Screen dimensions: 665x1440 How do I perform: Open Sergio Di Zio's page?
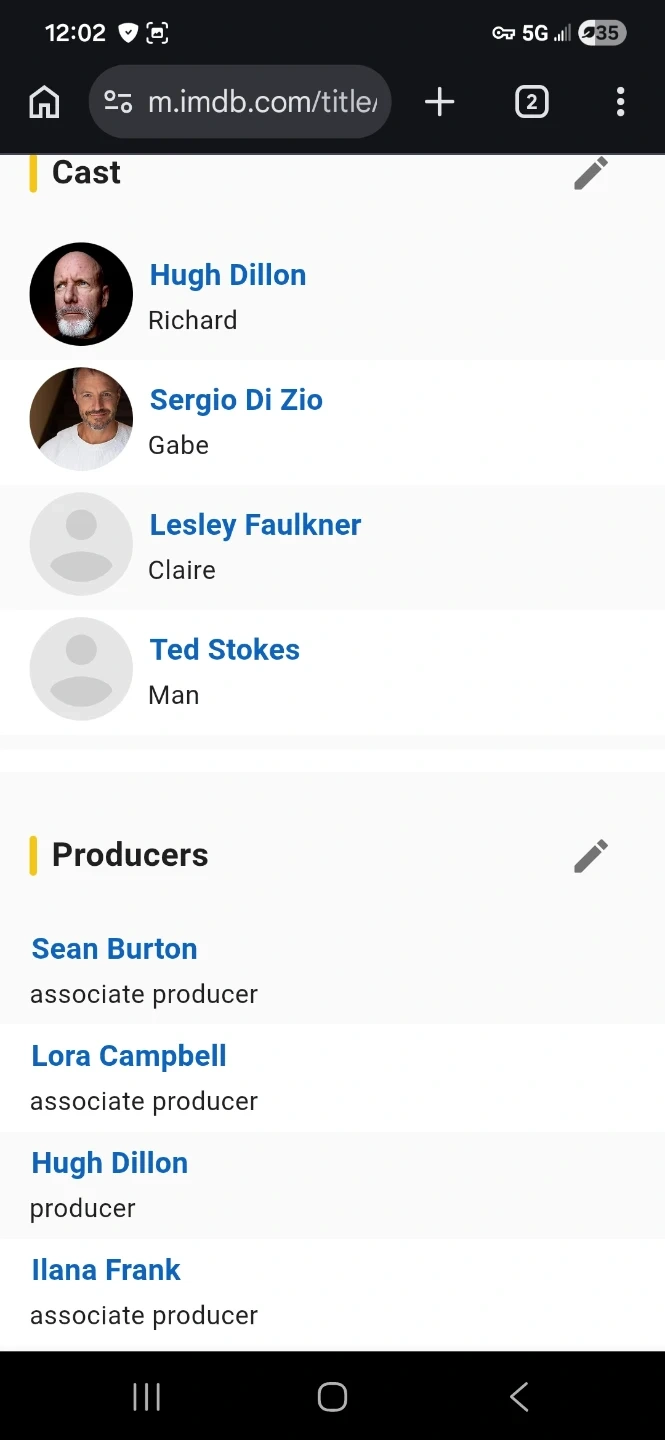point(236,400)
